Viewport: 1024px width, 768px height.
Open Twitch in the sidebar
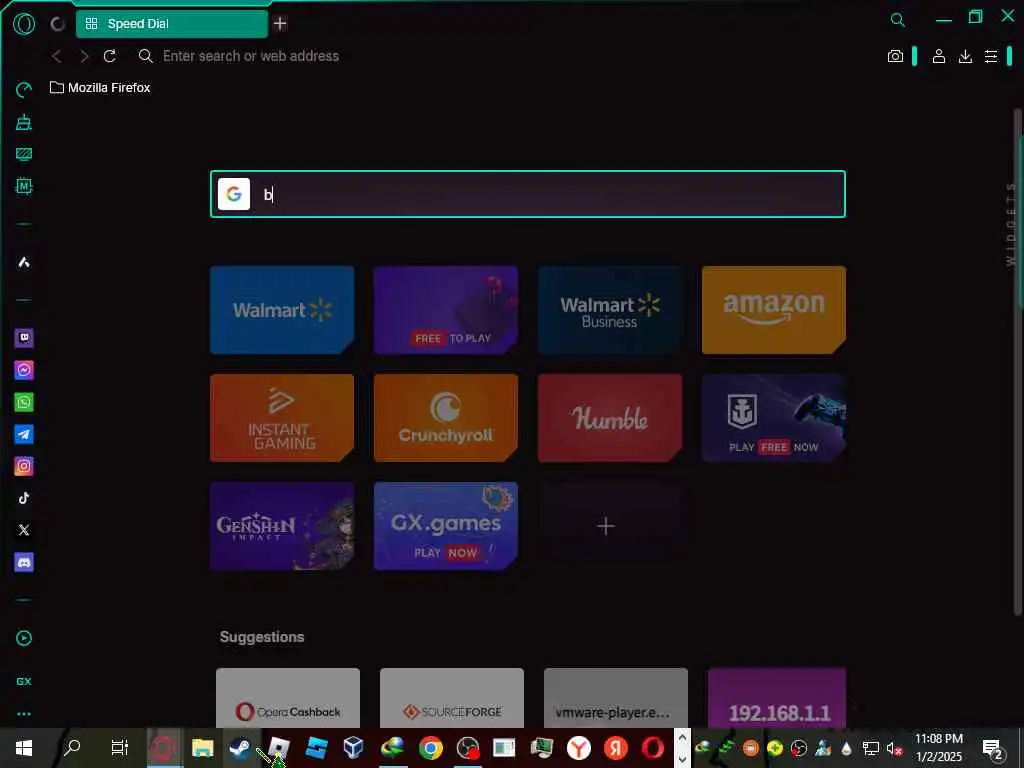click(24, 338)
